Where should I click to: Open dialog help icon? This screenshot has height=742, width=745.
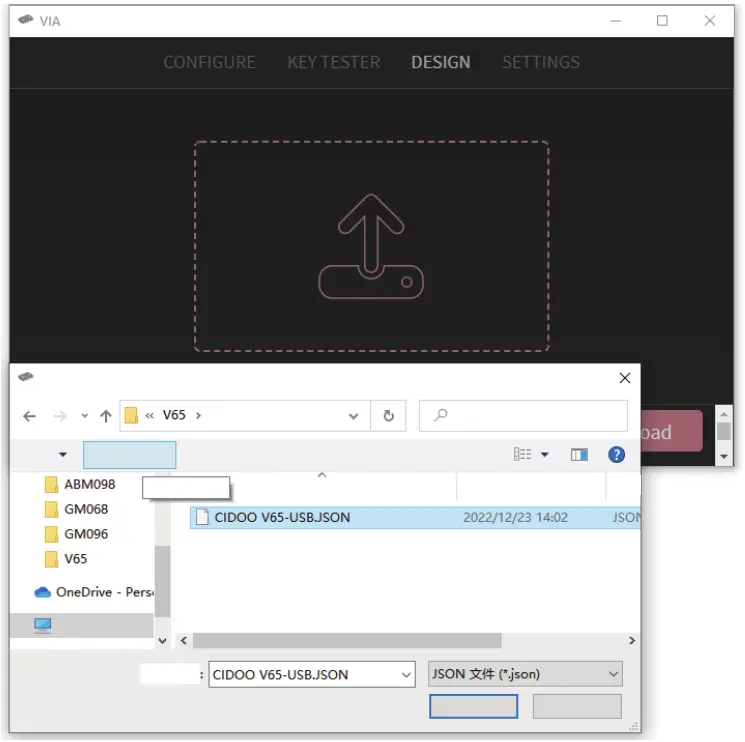[x=616, y=455]
